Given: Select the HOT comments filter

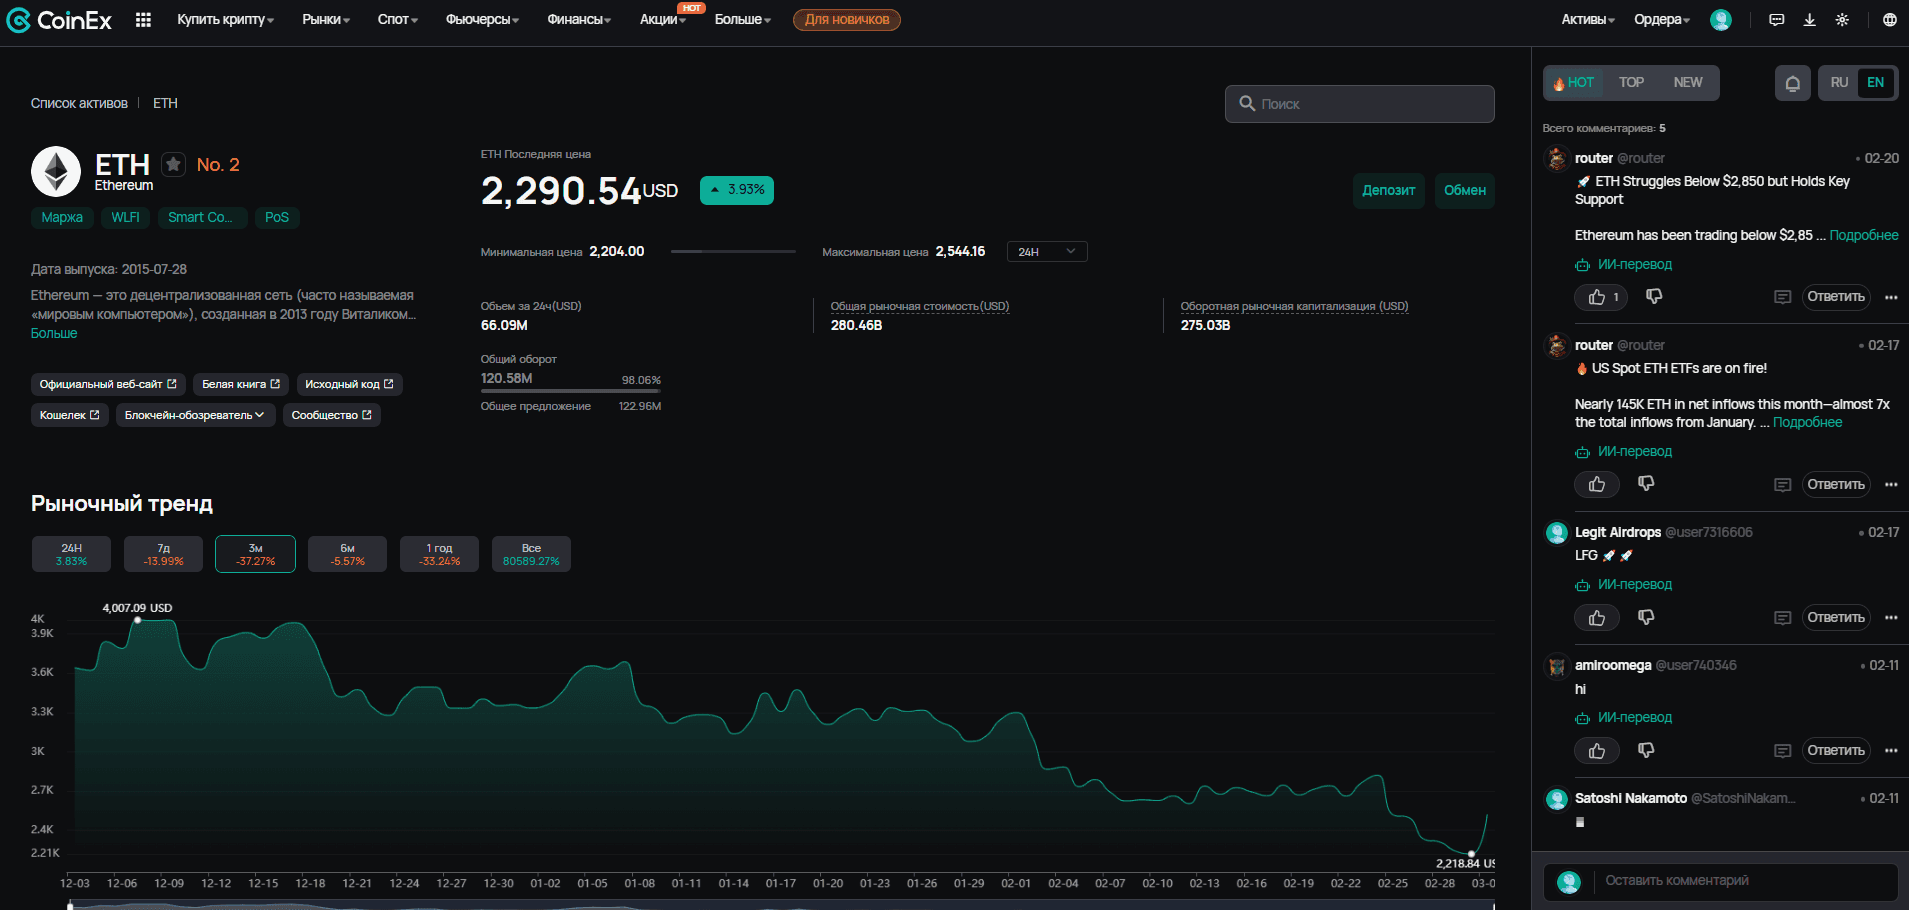Looking at the screenshot, I should click(x=1574, y=83).
